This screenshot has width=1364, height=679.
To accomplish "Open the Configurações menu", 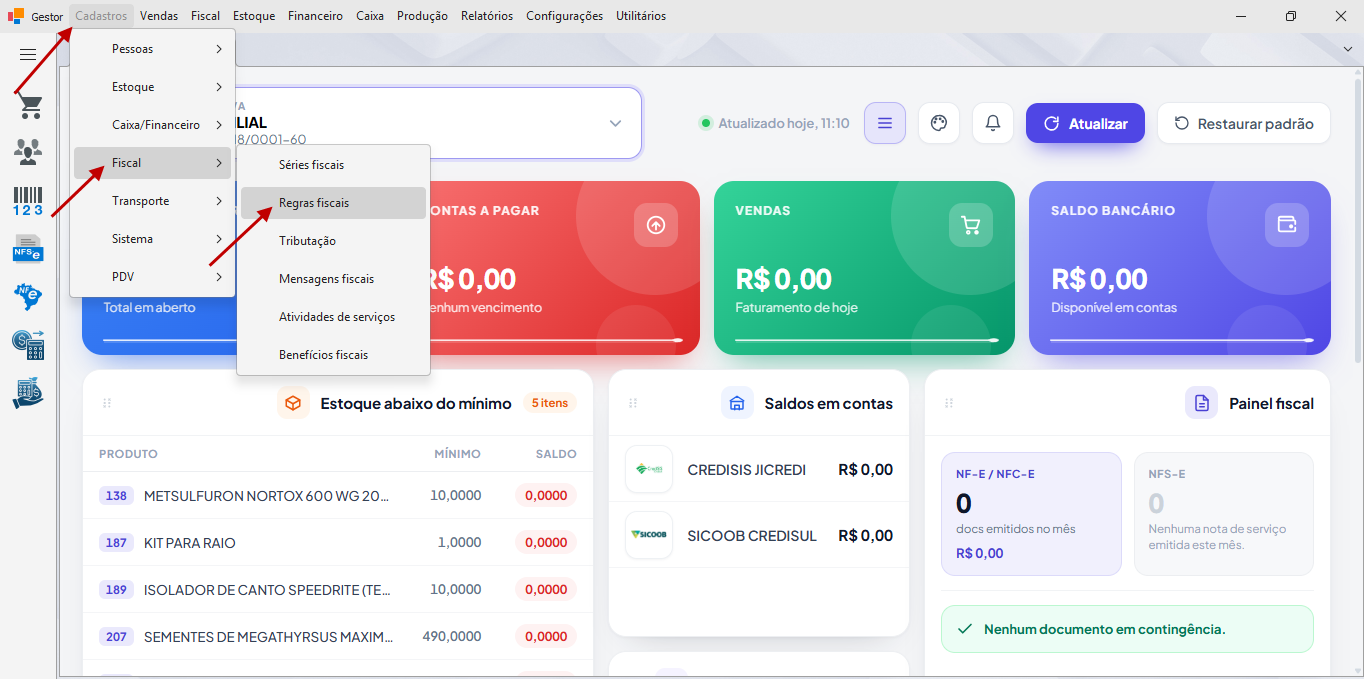I will (564, 16).
